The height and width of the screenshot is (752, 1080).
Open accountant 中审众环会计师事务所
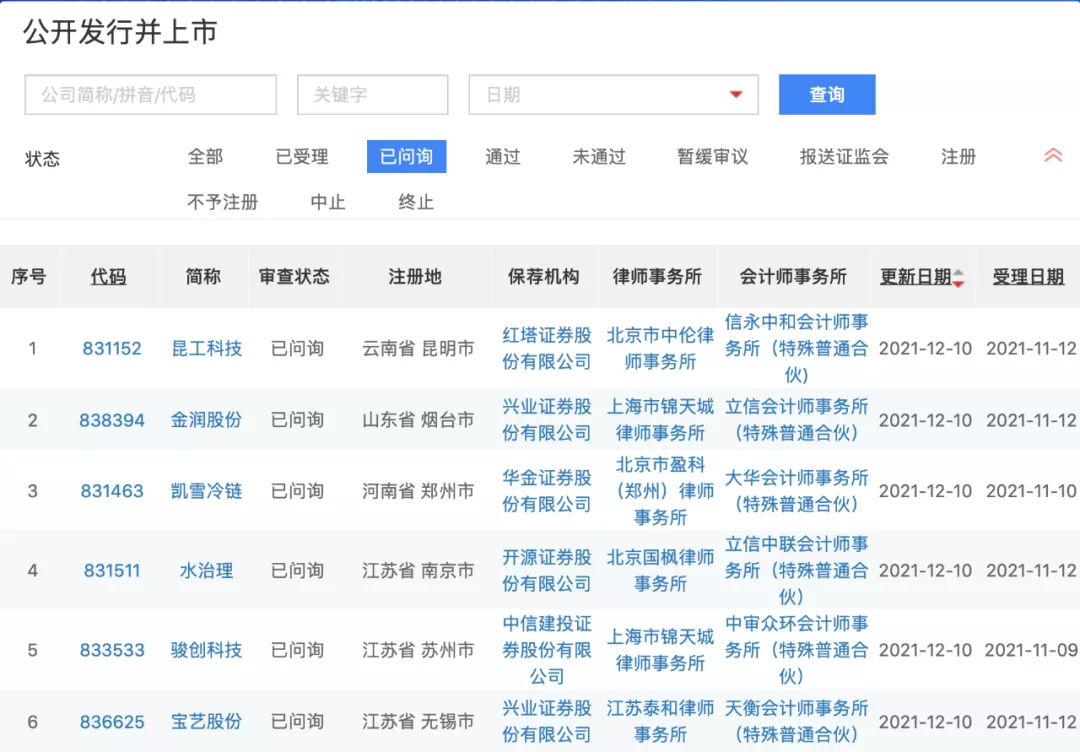tap(796, 650)
